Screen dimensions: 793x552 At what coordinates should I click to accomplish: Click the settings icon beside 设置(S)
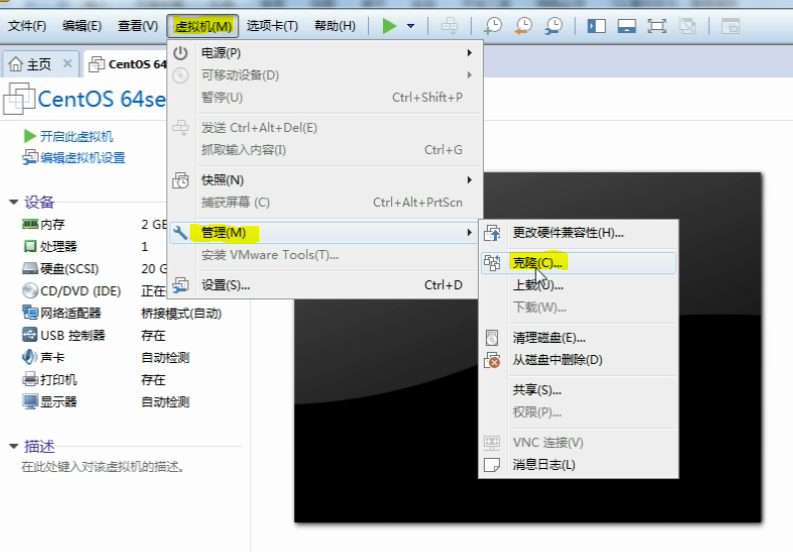181,285
